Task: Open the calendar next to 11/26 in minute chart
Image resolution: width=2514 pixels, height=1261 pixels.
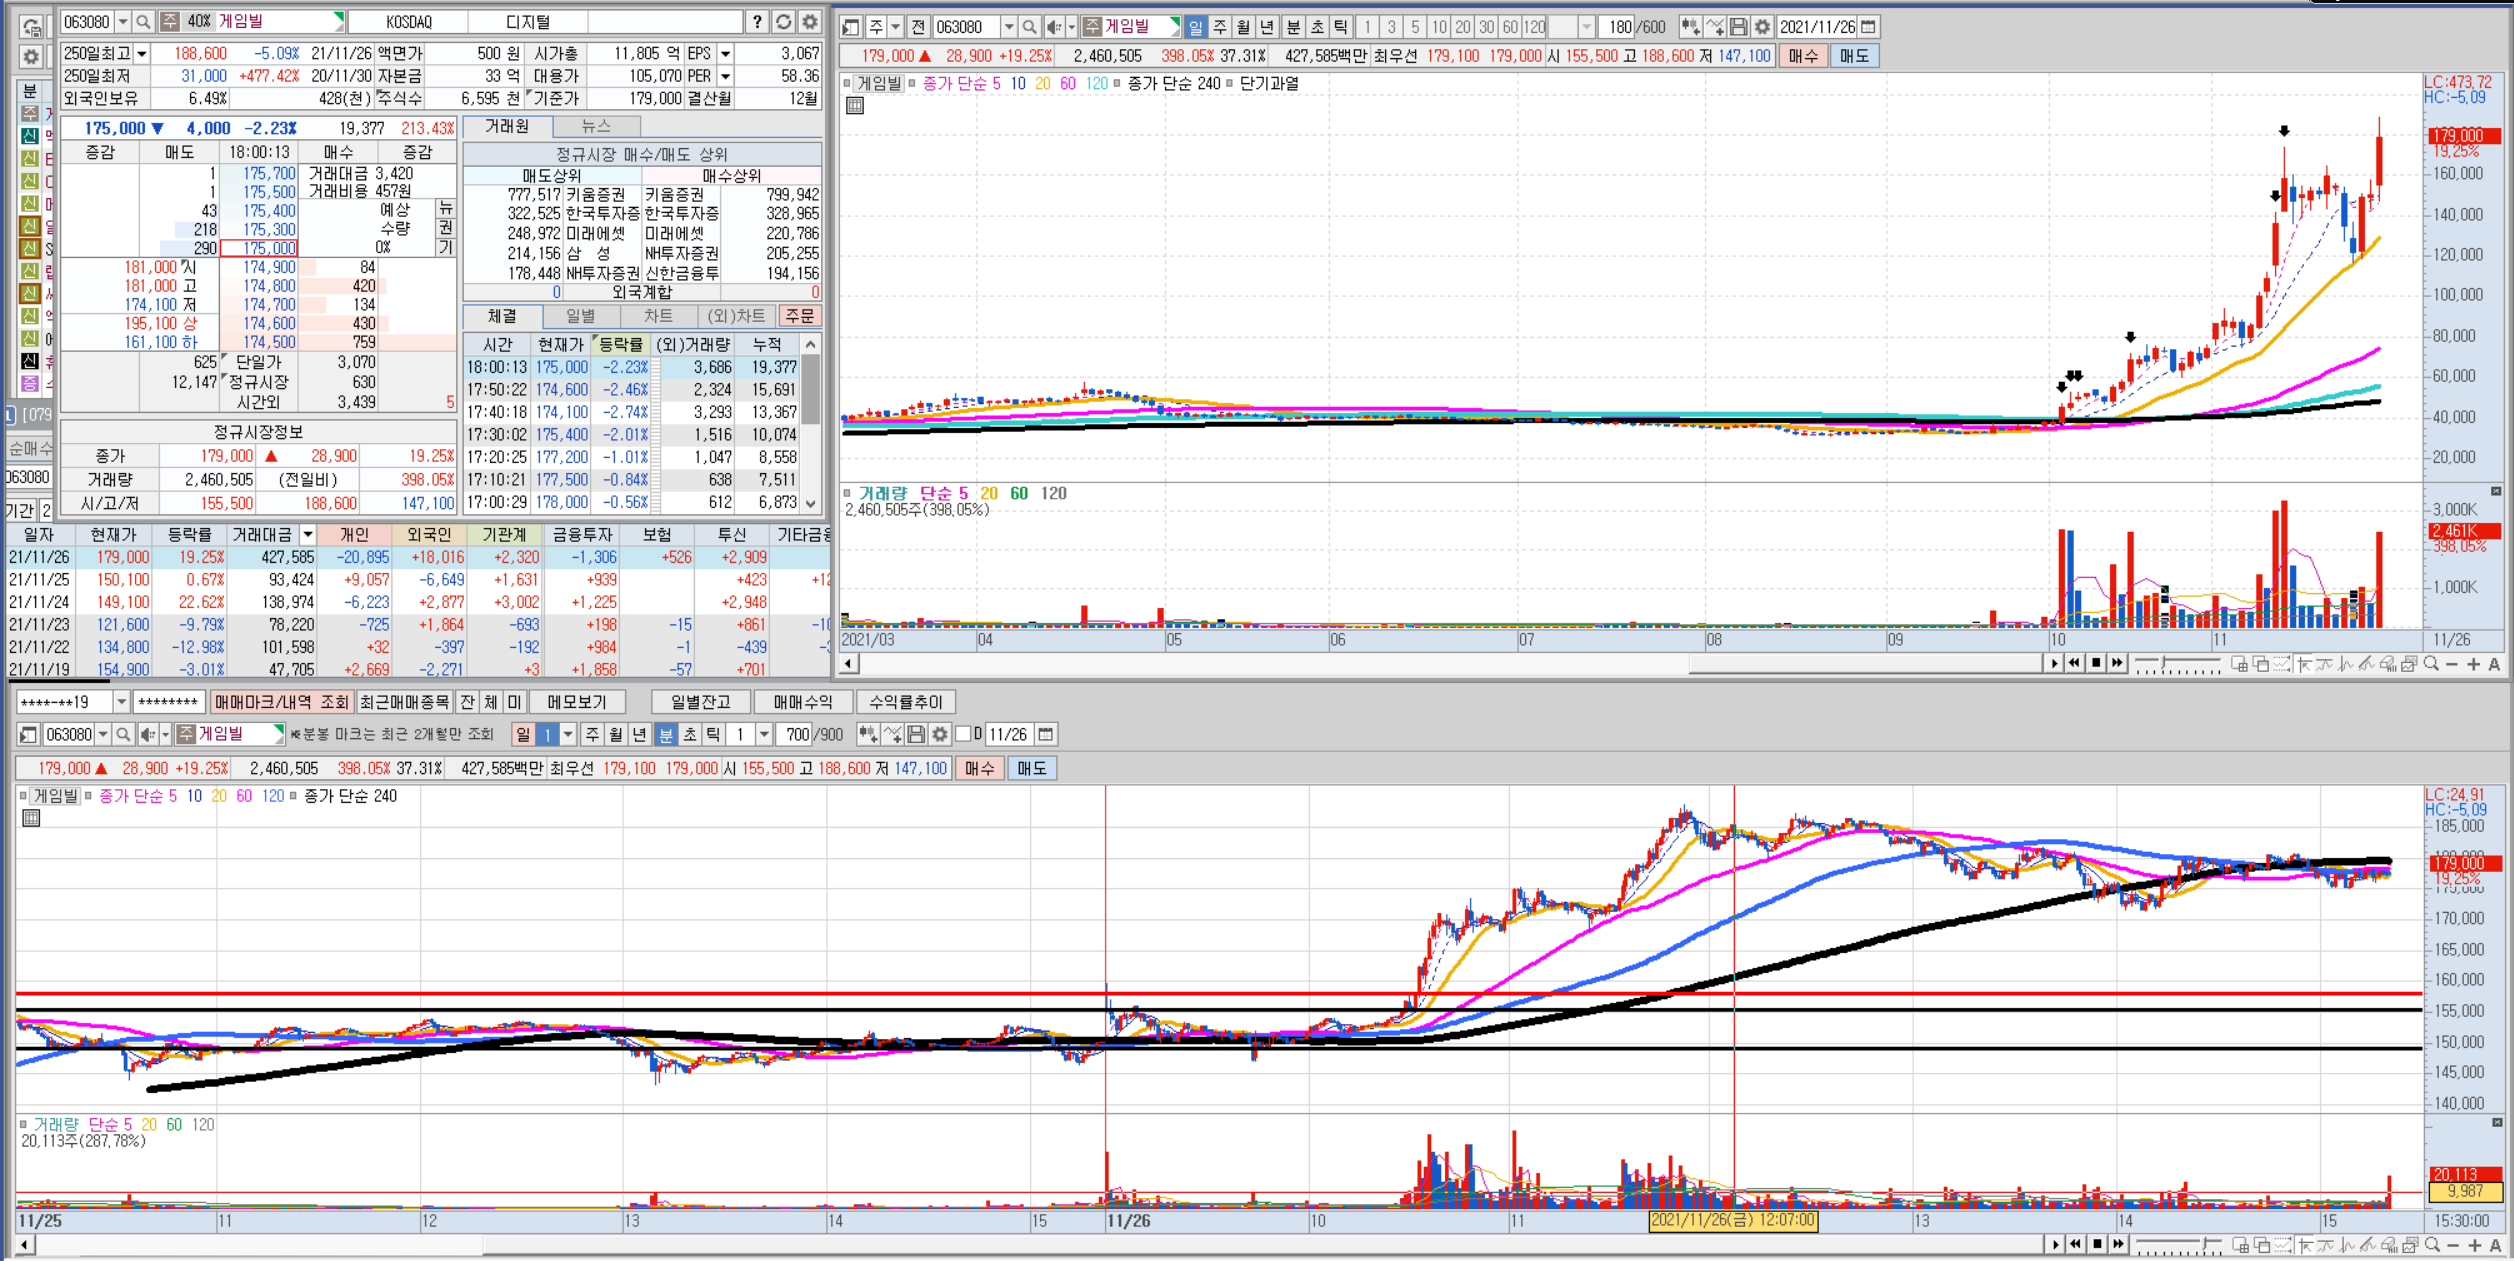Action: [1046, 735]
